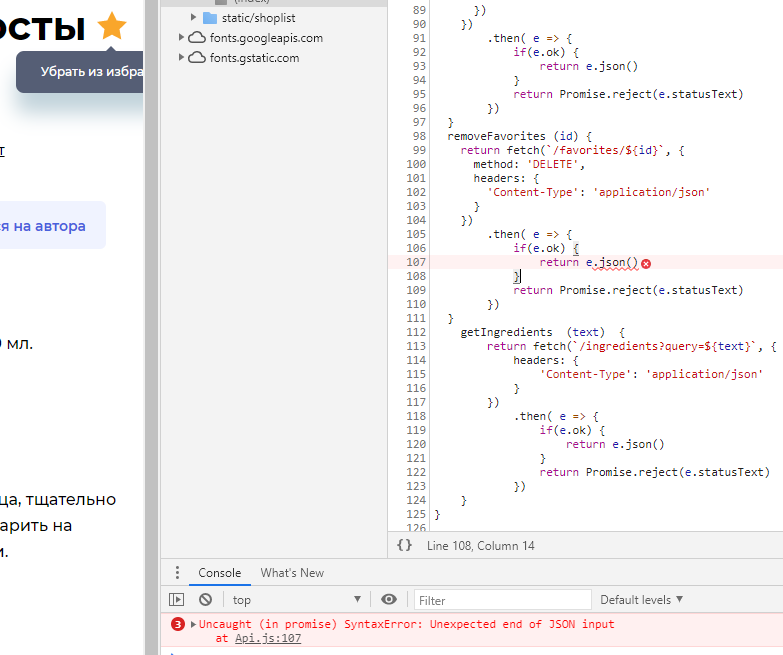Select the fonts.googleapis.com tree row
The image size is (783, 655).
pyautogui.click(x=274, y=38)
